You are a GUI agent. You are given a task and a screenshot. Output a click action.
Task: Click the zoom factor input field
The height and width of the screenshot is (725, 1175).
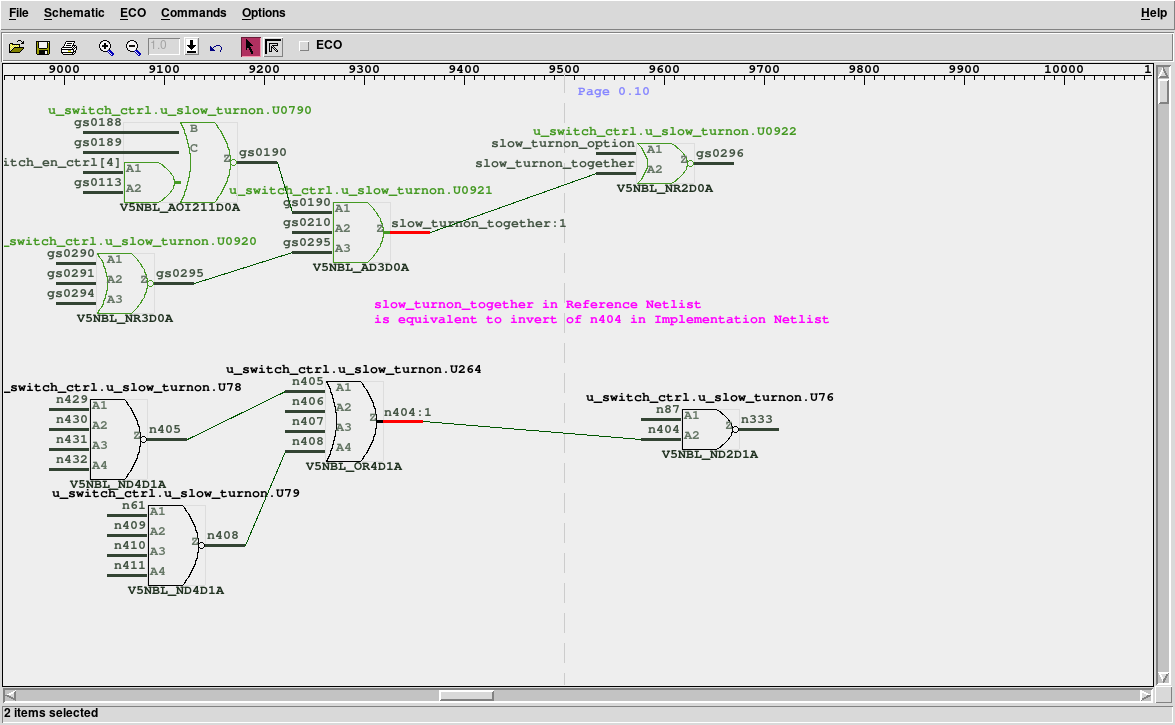pos(163,46)
